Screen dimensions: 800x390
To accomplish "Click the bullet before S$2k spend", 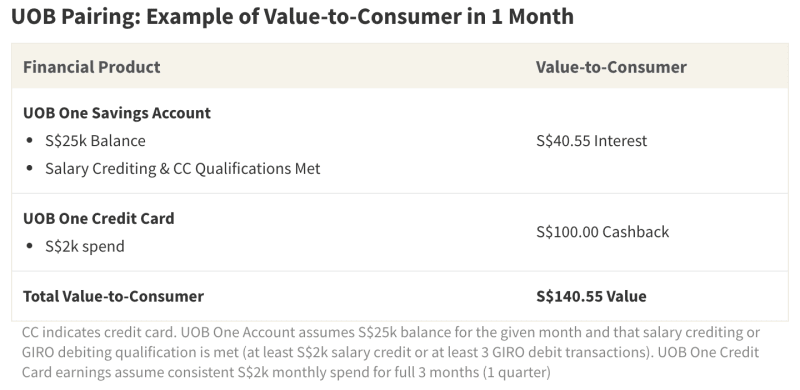I will pos(30,246).
